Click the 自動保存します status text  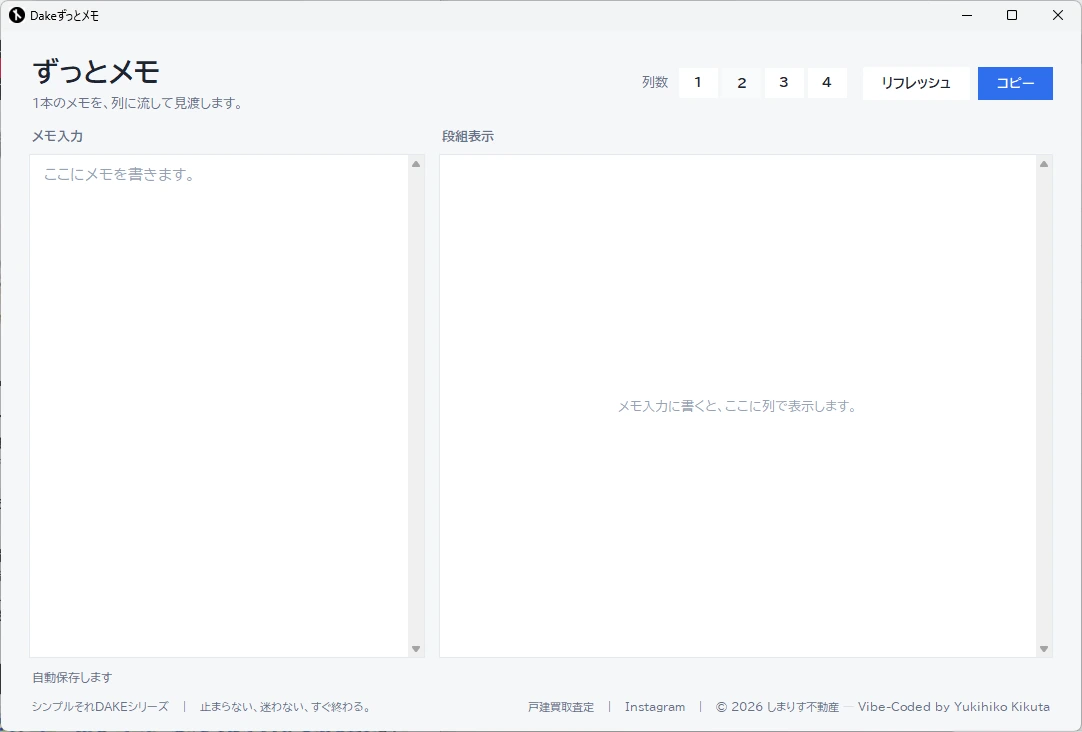click(x=72, y=677)
